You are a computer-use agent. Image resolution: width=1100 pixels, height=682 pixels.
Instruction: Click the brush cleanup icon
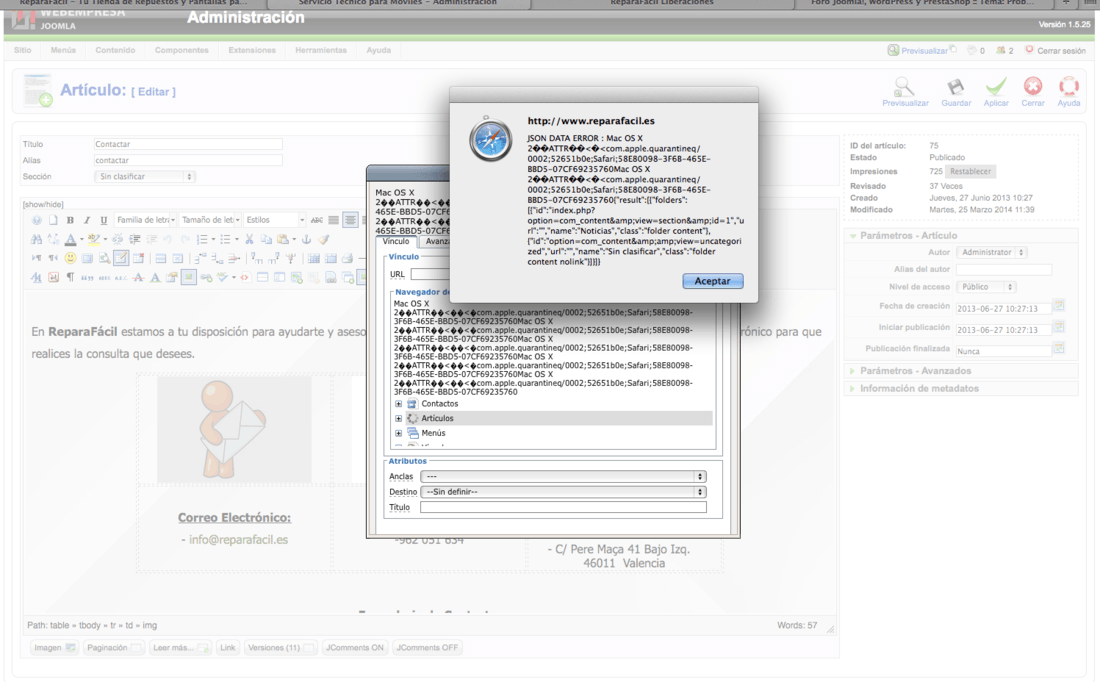pos(323,239)
